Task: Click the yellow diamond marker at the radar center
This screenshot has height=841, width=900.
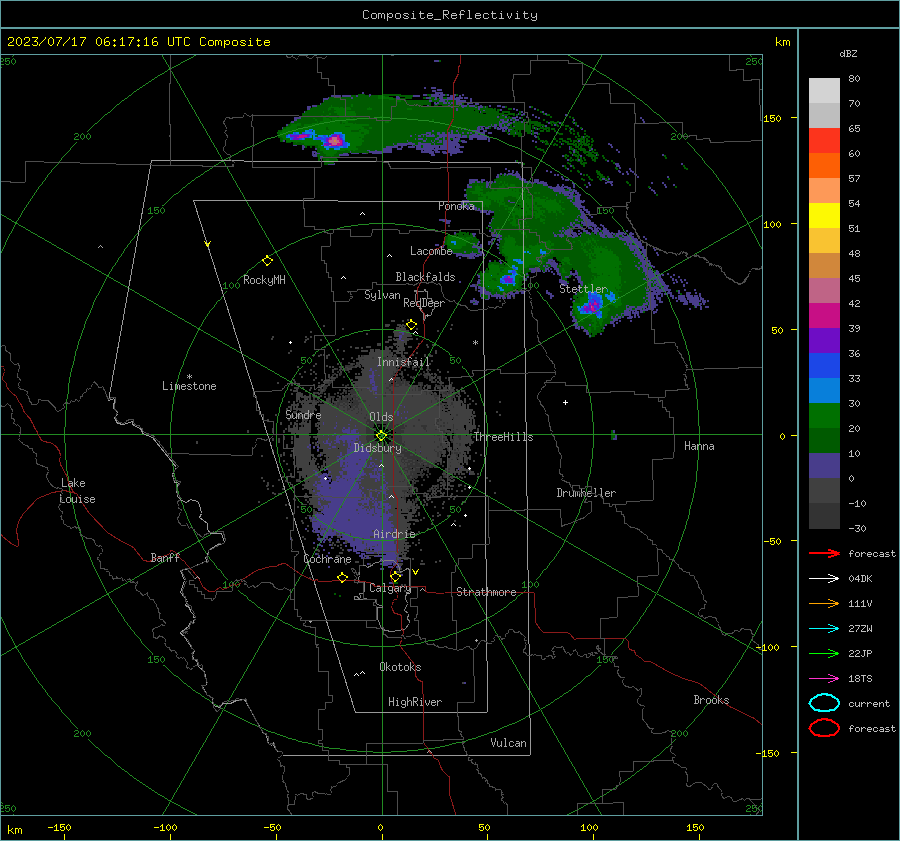Action: pos(381,436)
